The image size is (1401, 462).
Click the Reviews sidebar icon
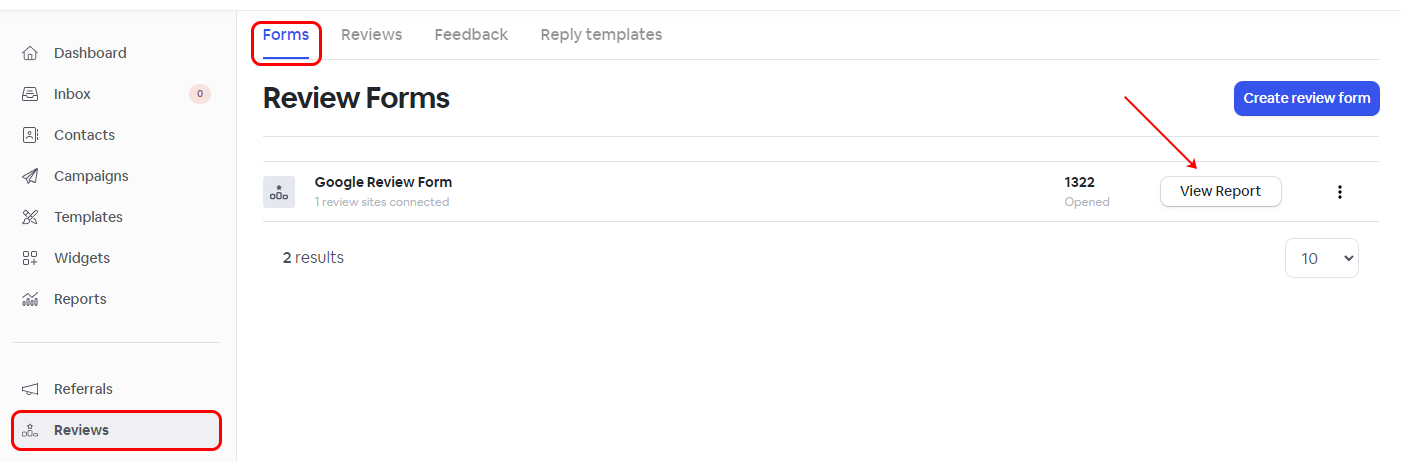tap(30, 430)
